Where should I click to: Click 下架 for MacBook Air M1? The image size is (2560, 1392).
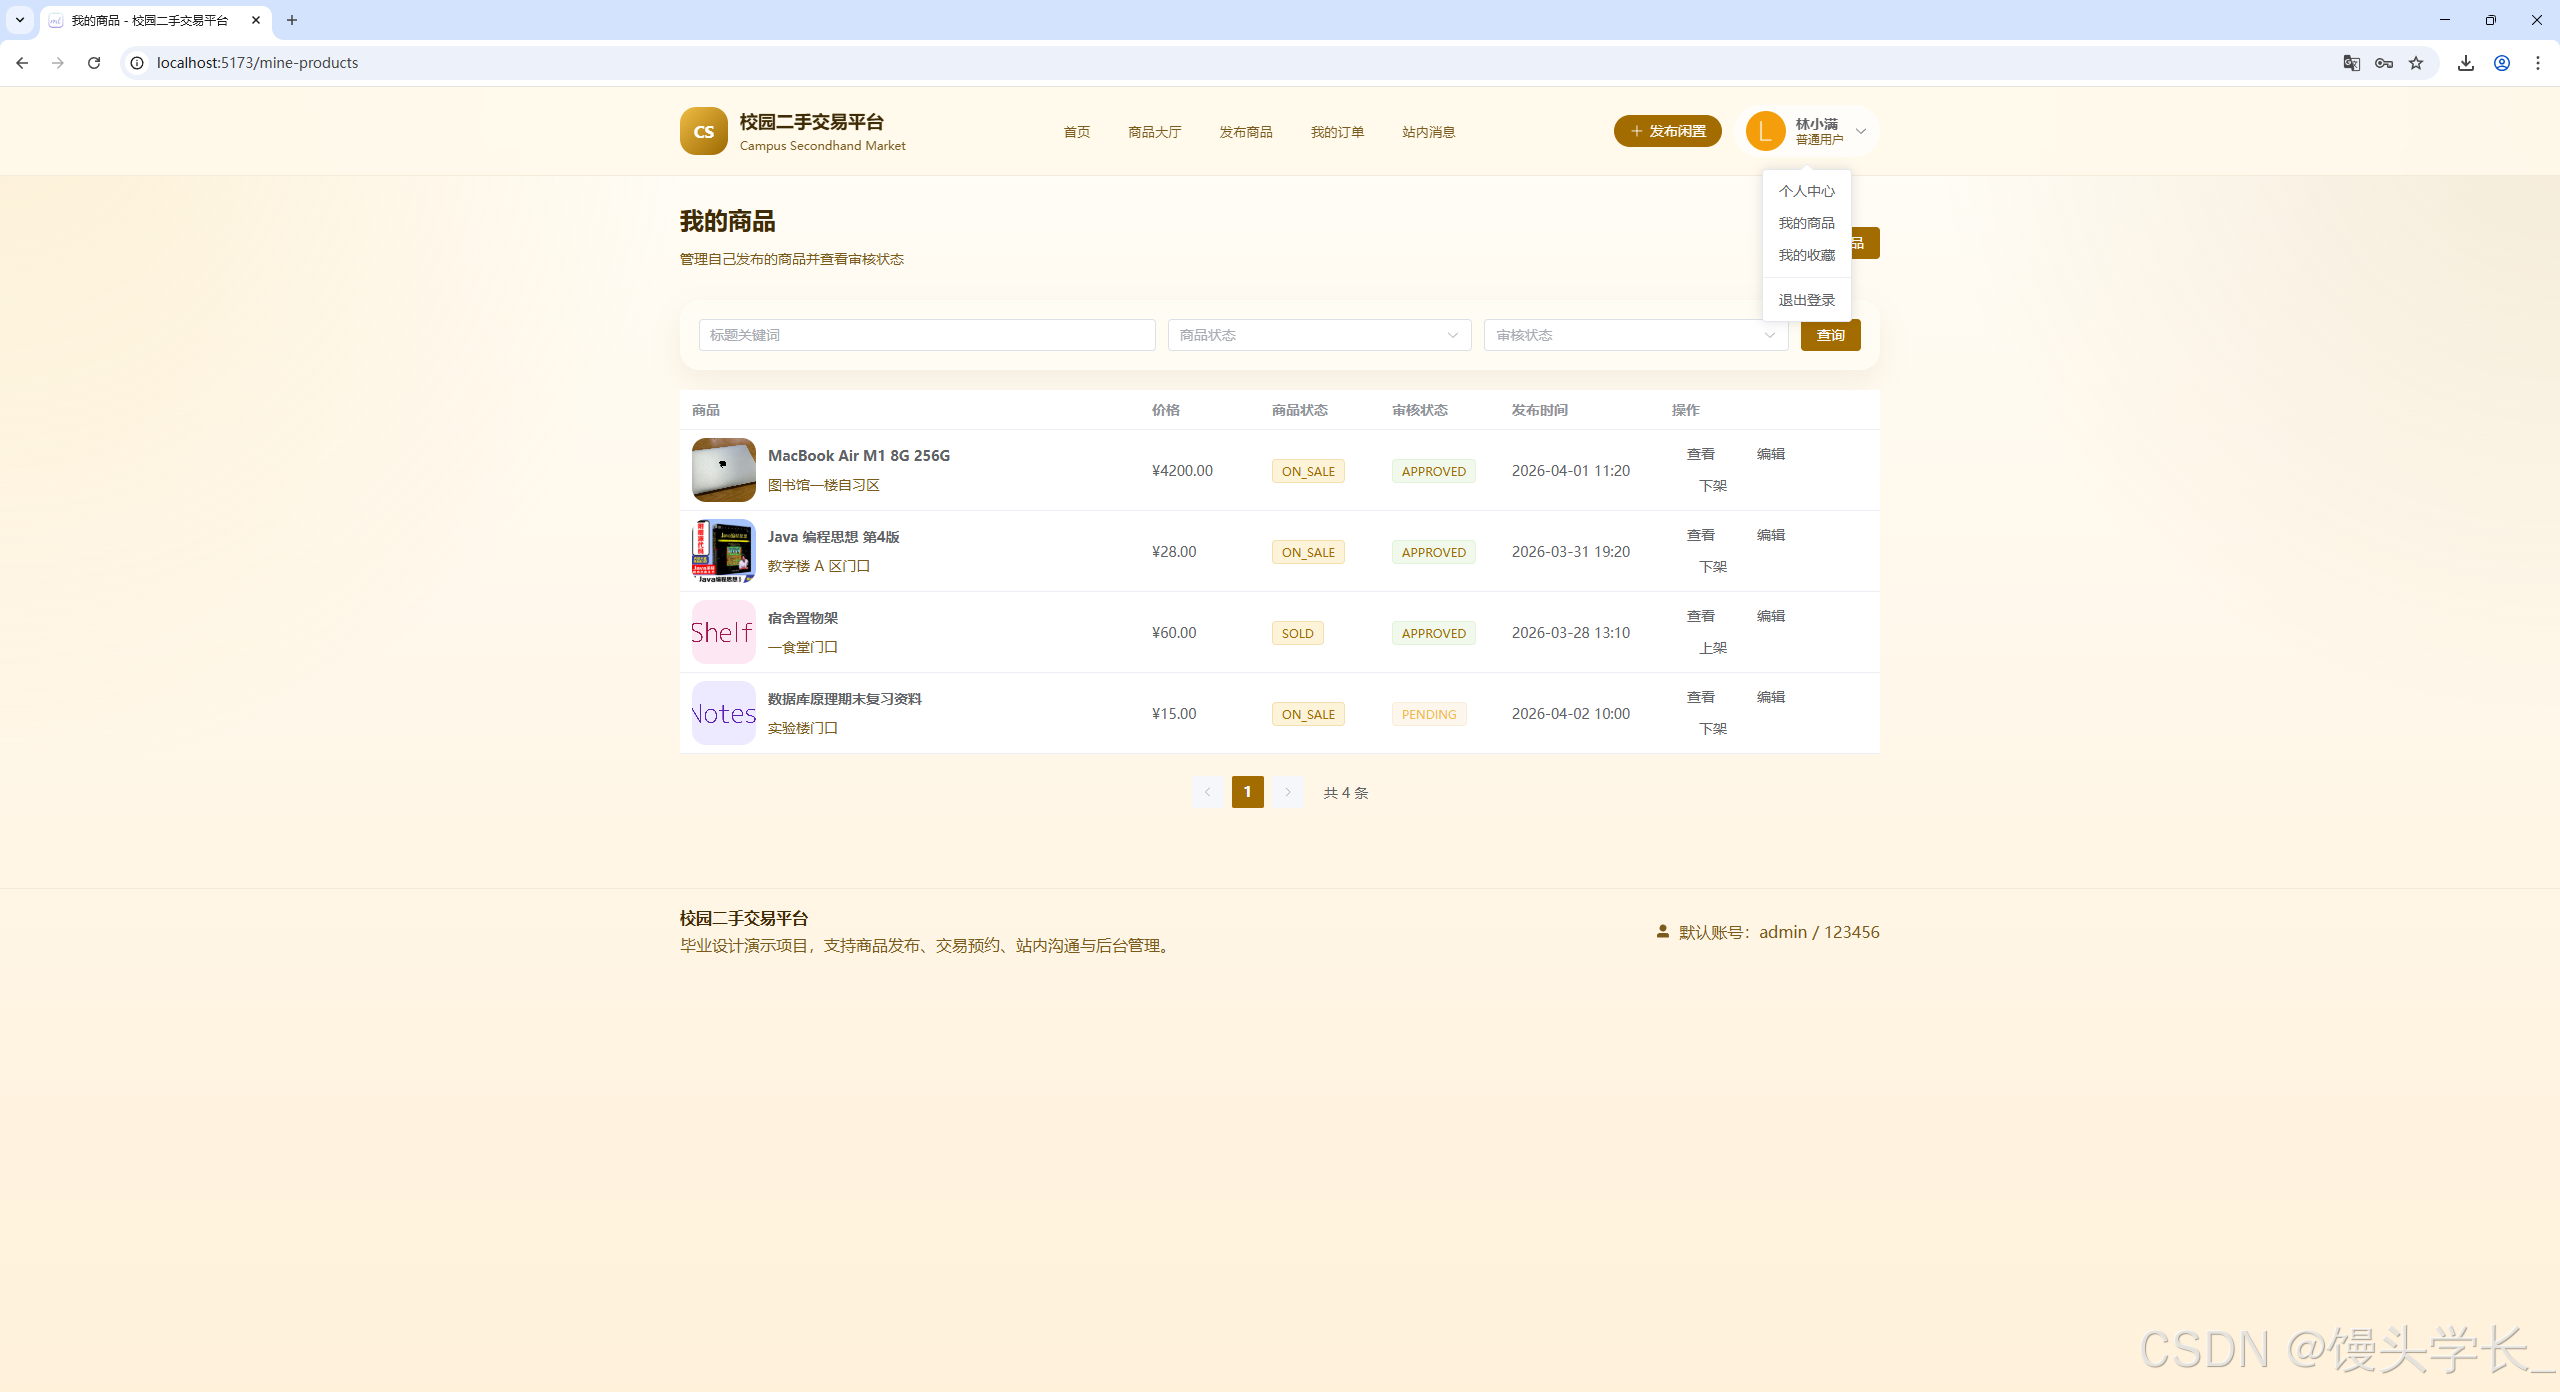click(1712, 486)
